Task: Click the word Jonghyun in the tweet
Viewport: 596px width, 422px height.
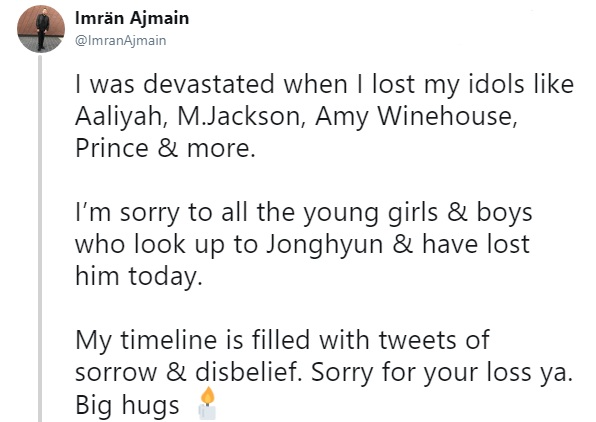Action: coord(324,245)
